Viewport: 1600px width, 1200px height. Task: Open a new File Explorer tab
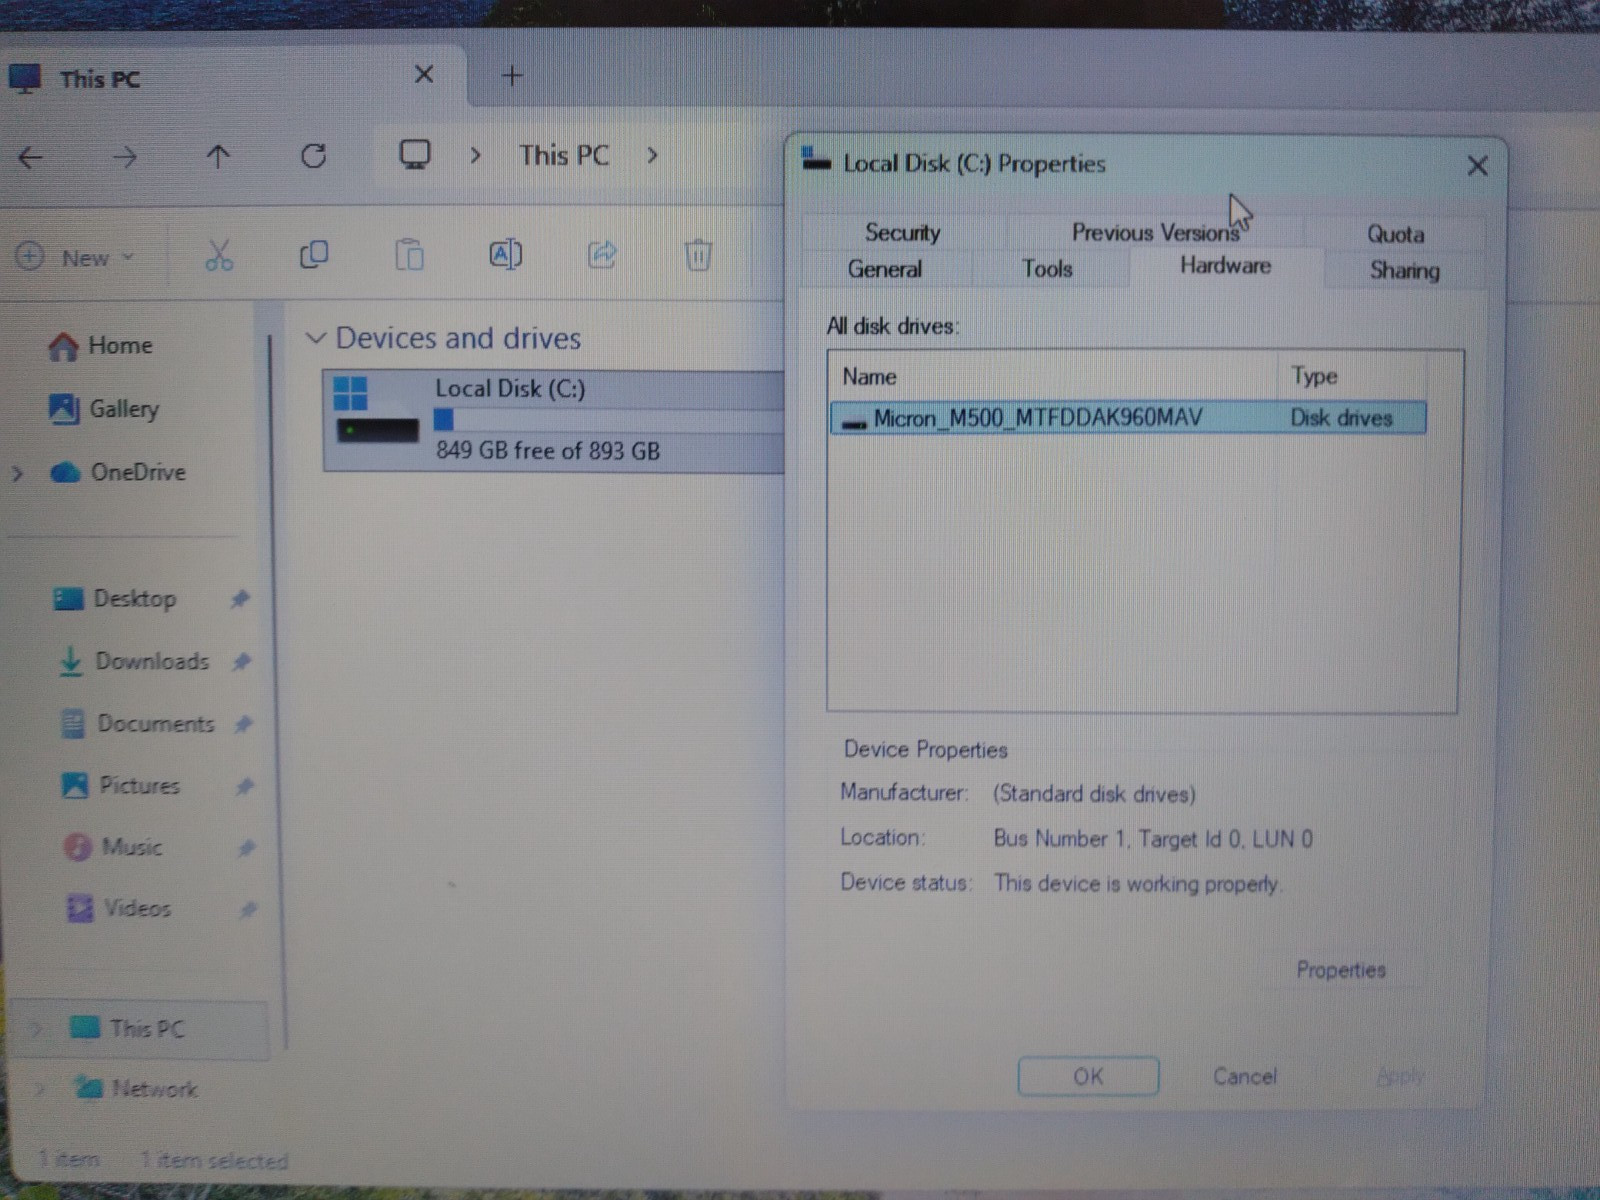[512, 75]
